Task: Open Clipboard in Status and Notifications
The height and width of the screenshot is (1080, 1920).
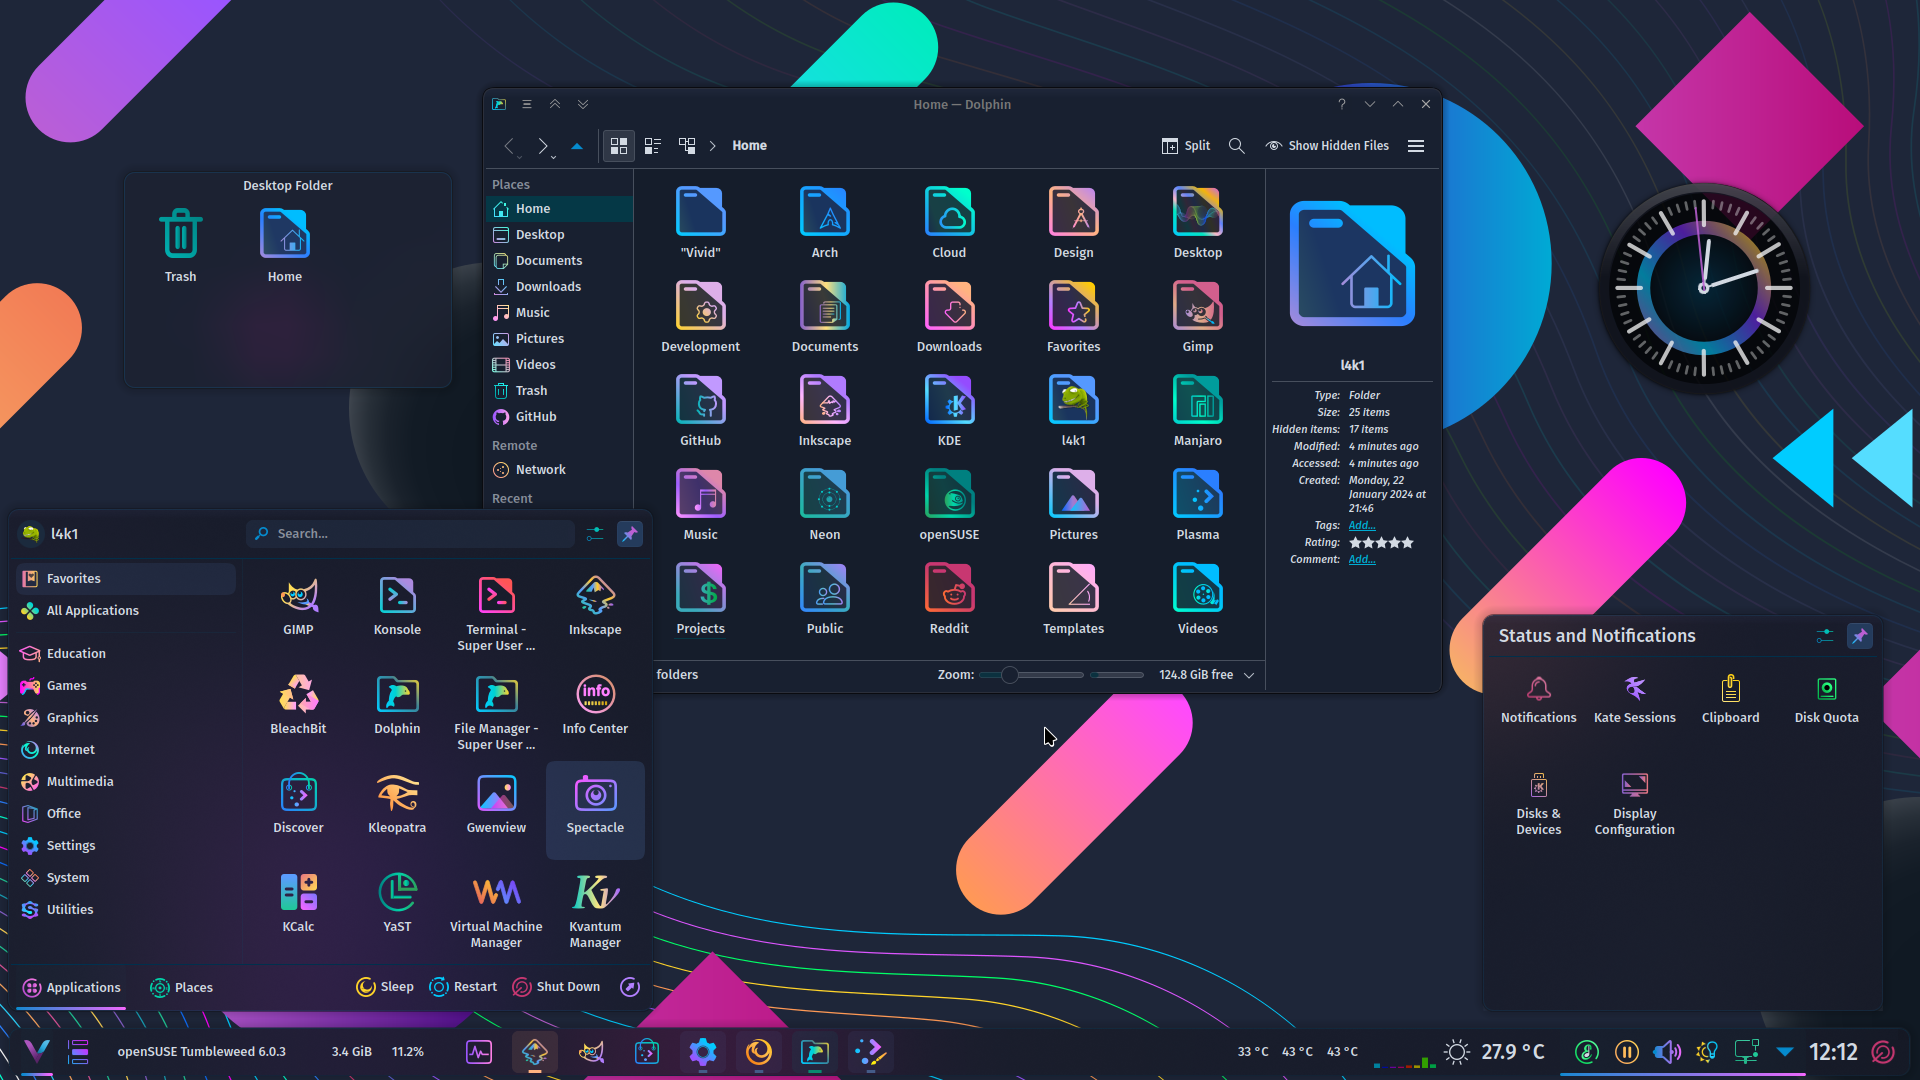Action: click(1730, 699)
